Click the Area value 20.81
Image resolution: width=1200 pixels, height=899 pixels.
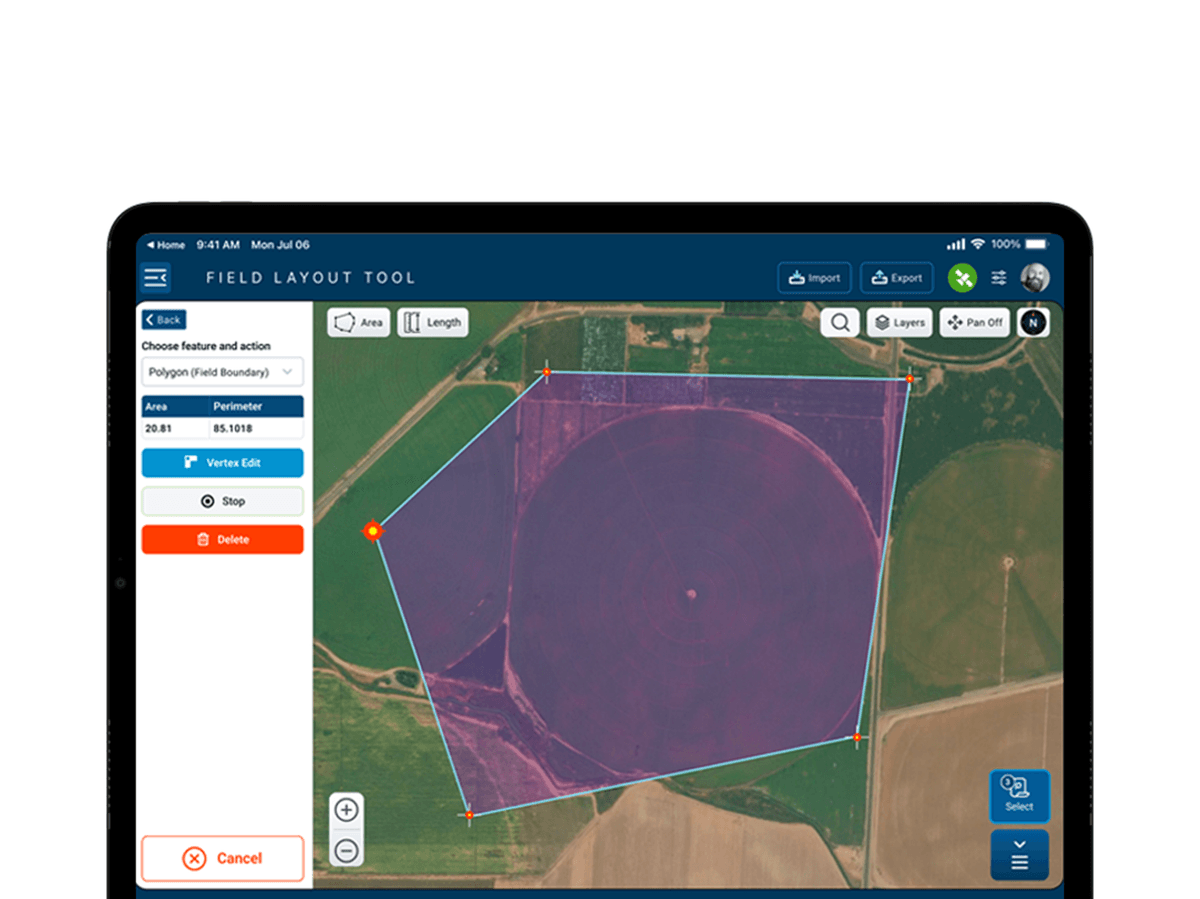click(x=158, y=428)
